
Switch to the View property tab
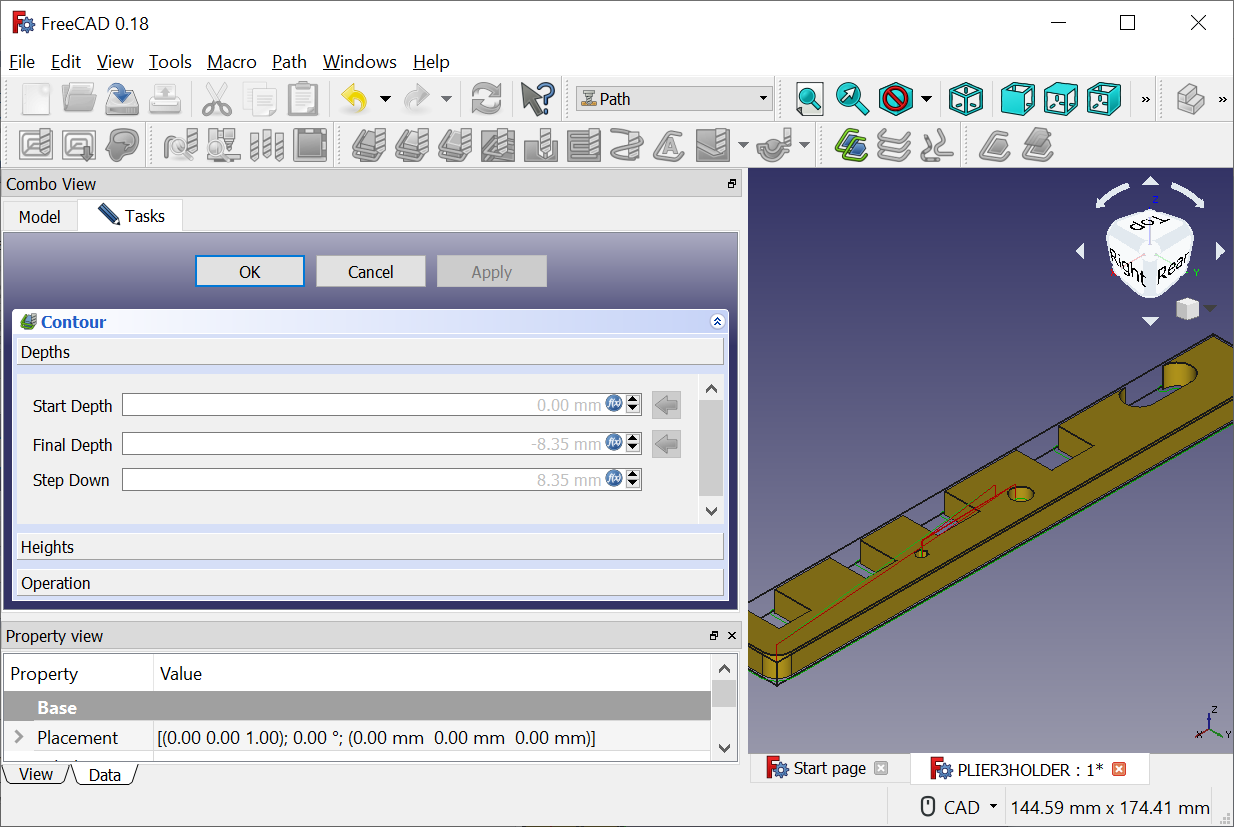click(x=36, y=774)
